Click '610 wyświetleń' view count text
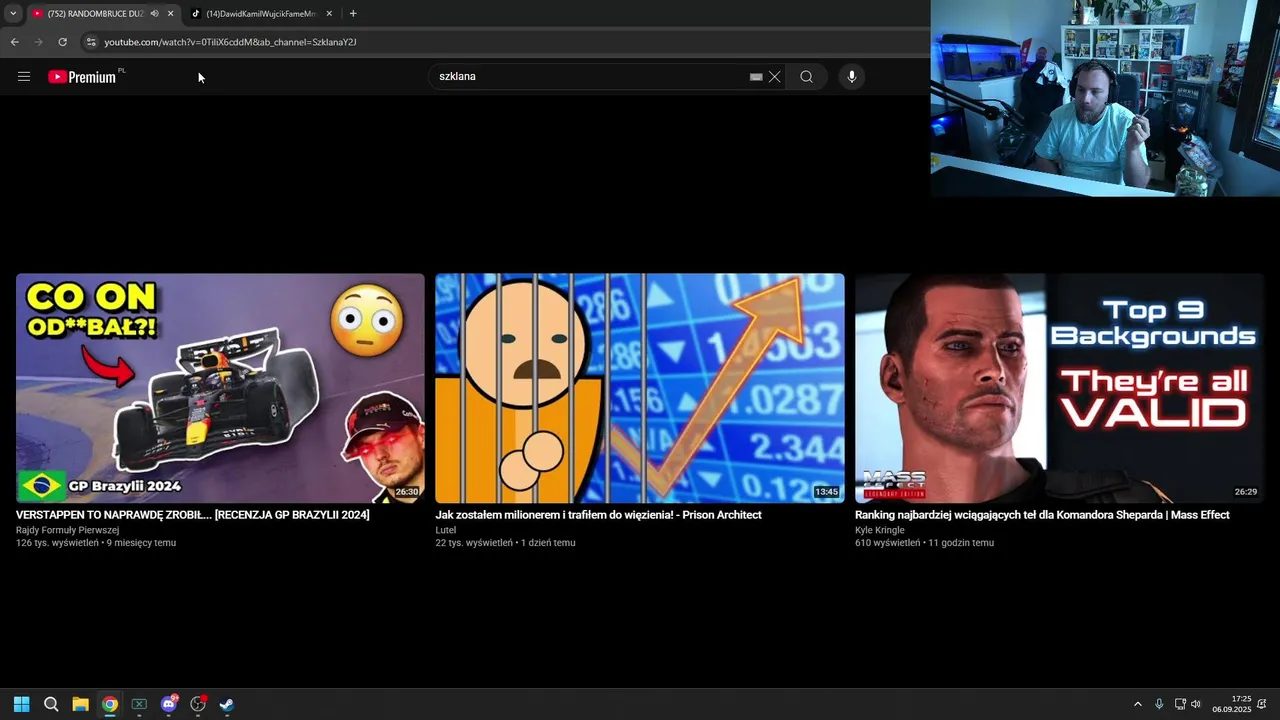The height and width of the screenshot is (720, 1280). coord(887,543)
